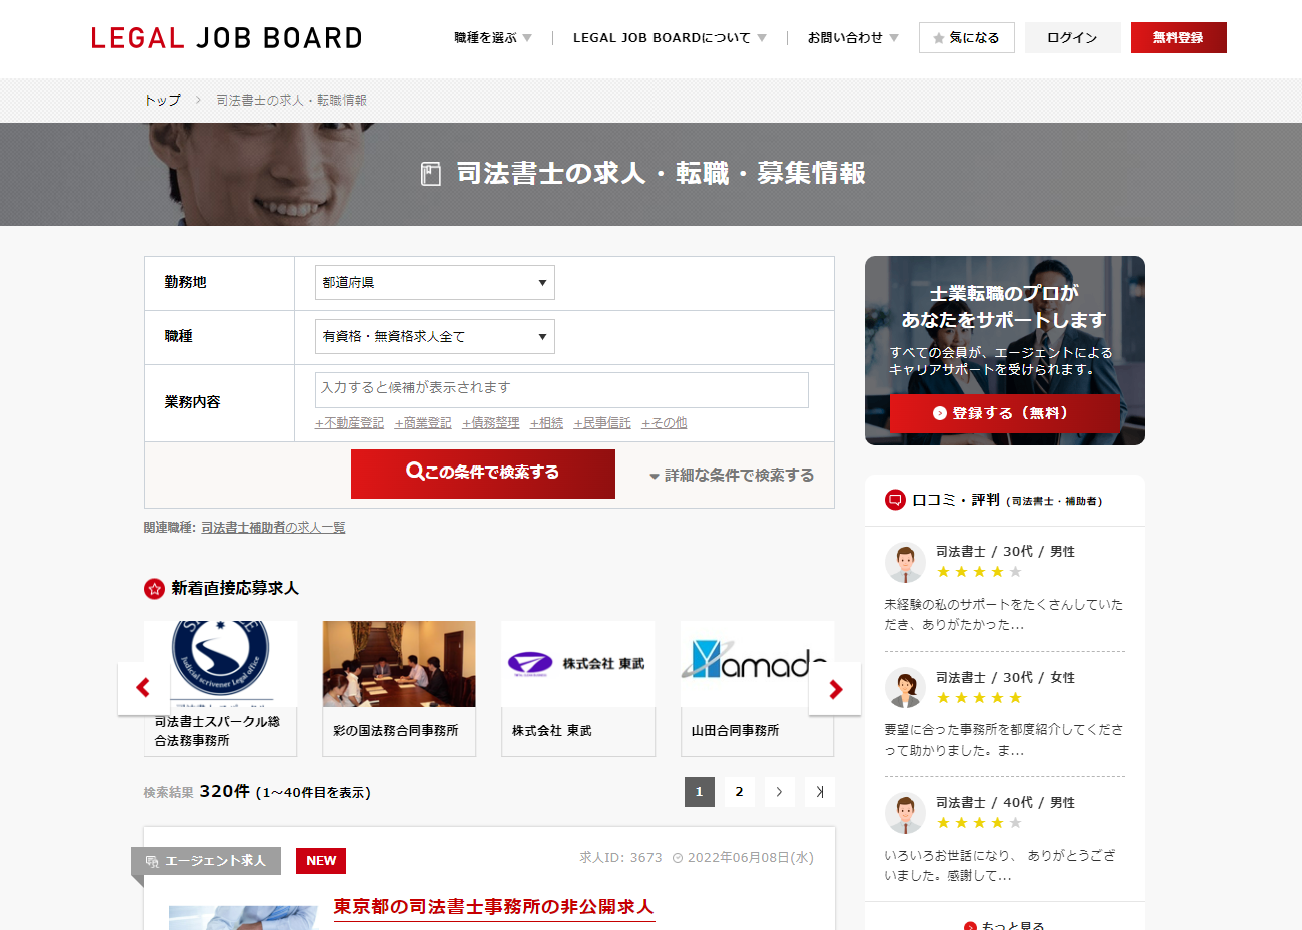
Task: Click next arrow of job carousel
Action: click(835, 688)
